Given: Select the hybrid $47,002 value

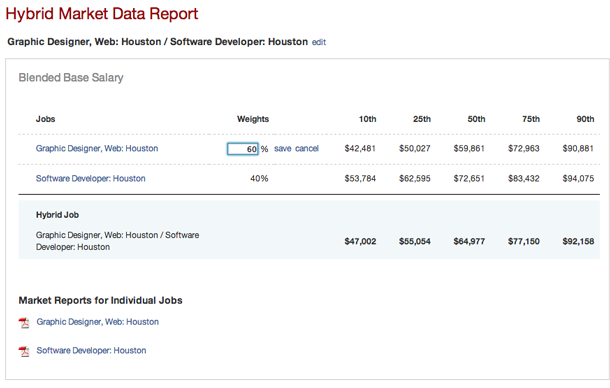Looking at the screenshot, I should click(x=360, y=241).
